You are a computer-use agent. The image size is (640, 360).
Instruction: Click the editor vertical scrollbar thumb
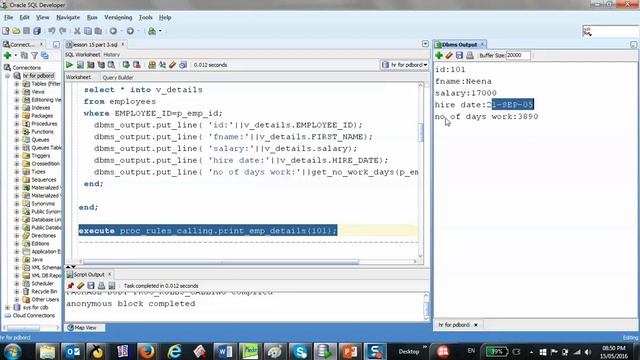[x=420, y=132]
